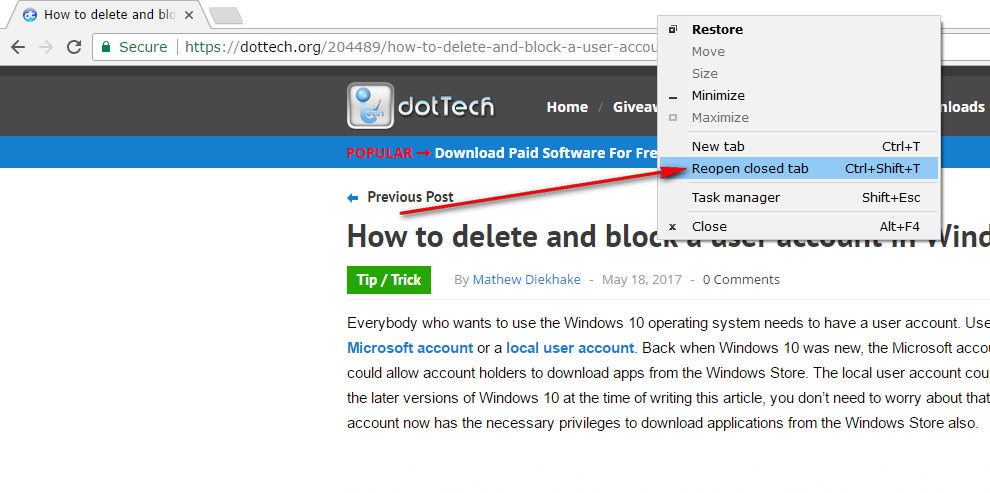The width and height of the screenshot is (990, 493).
Task: Click the Tip / Trick category badge
Action: (x=389, y=280)
